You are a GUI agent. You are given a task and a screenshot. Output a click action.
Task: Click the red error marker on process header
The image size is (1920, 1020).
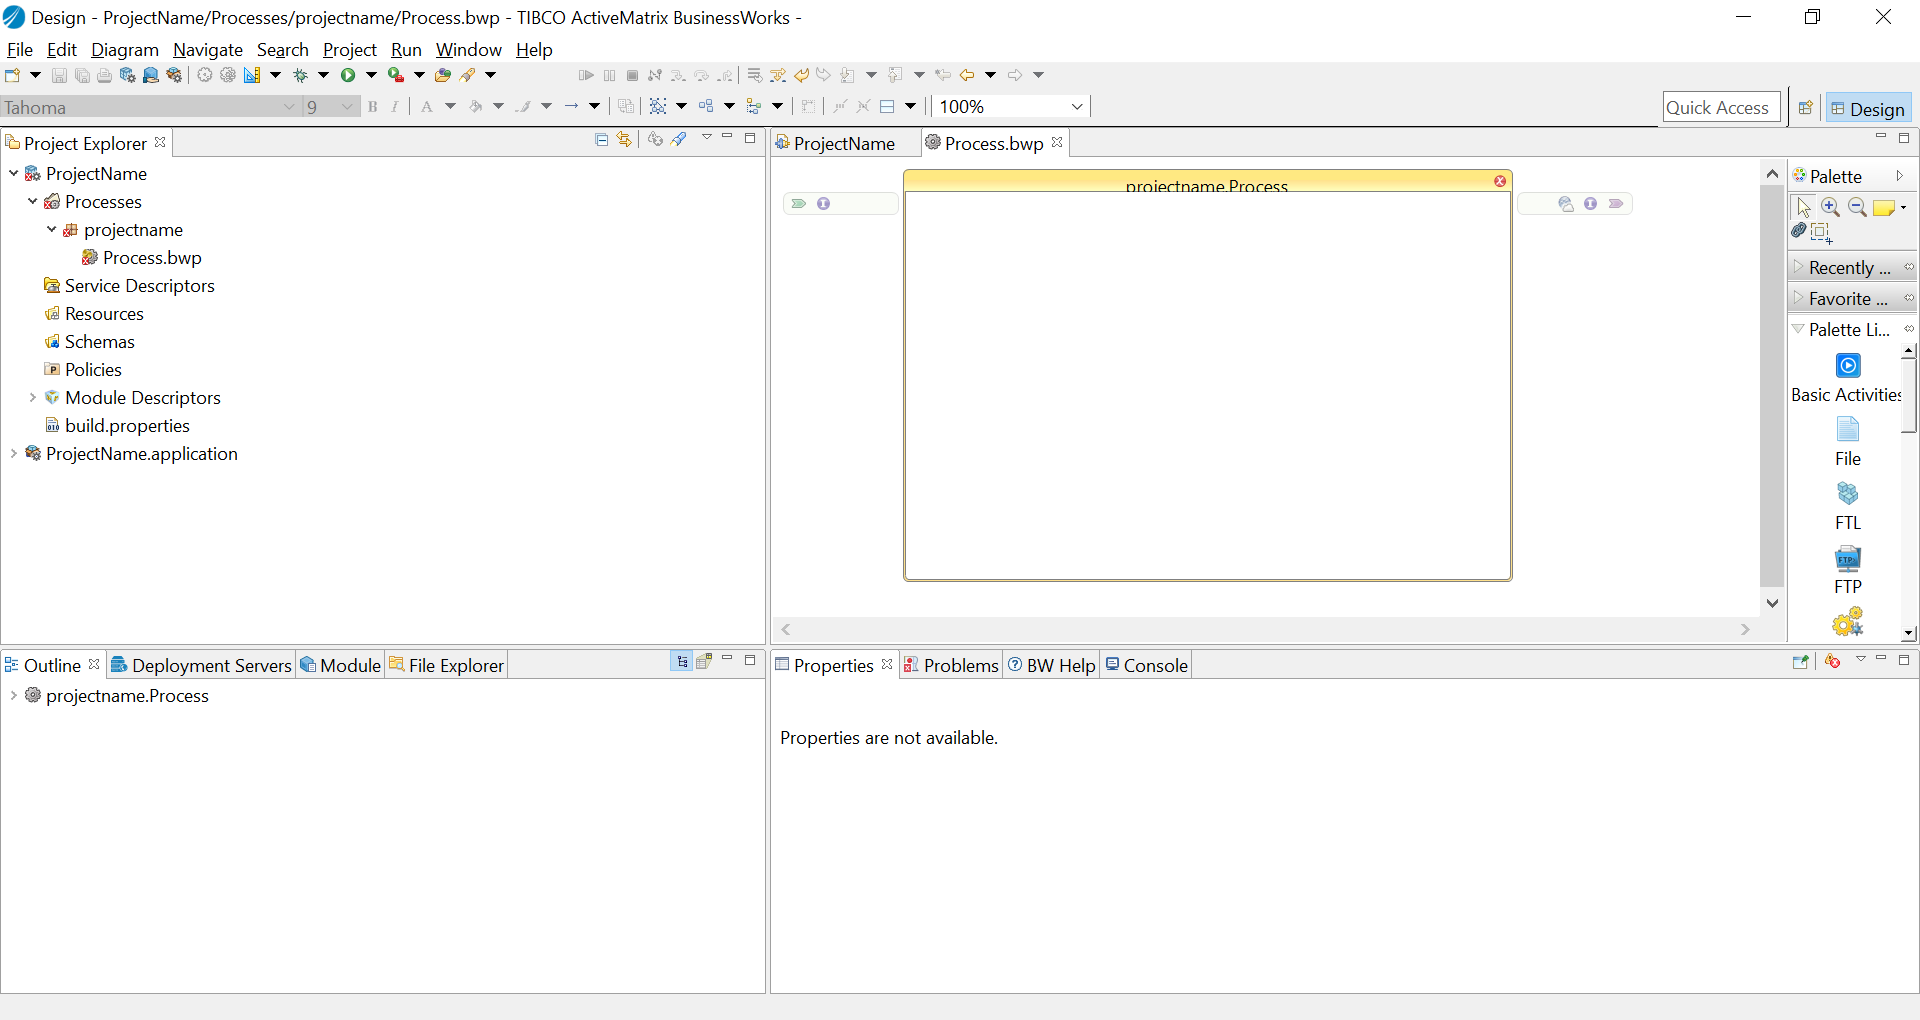1500,181
